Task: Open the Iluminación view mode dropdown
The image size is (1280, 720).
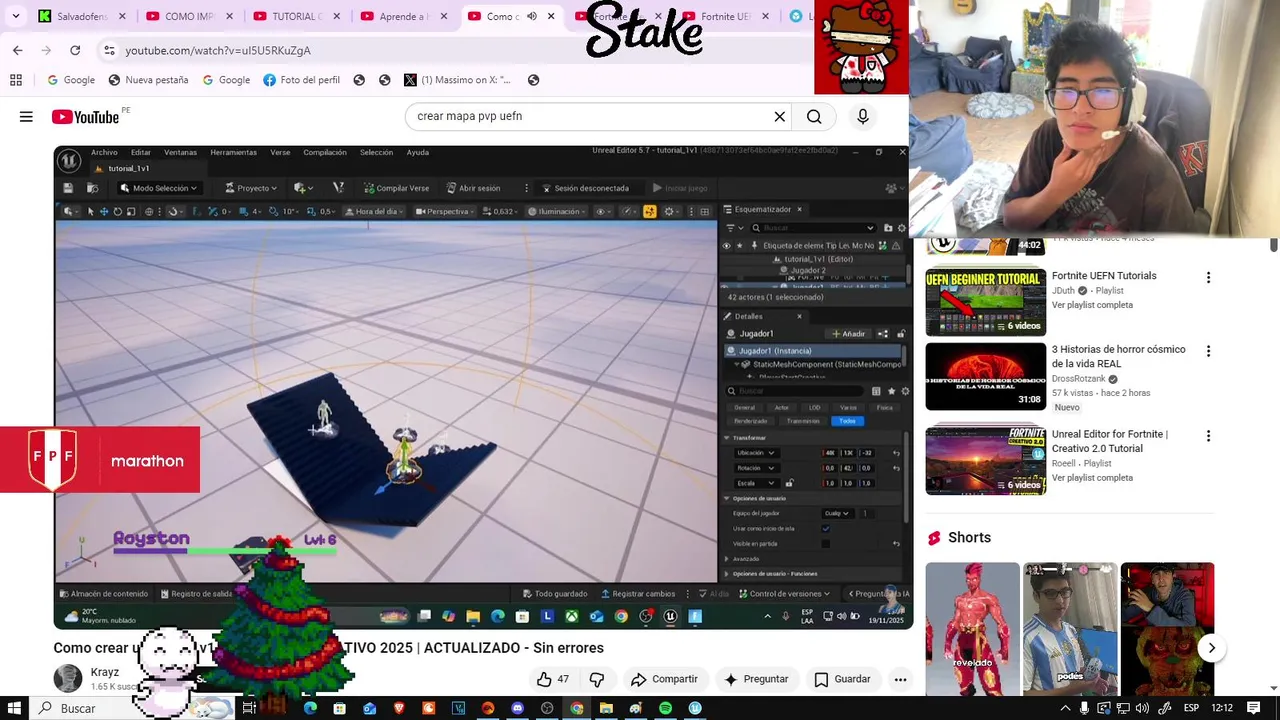Action: [557, 211]
